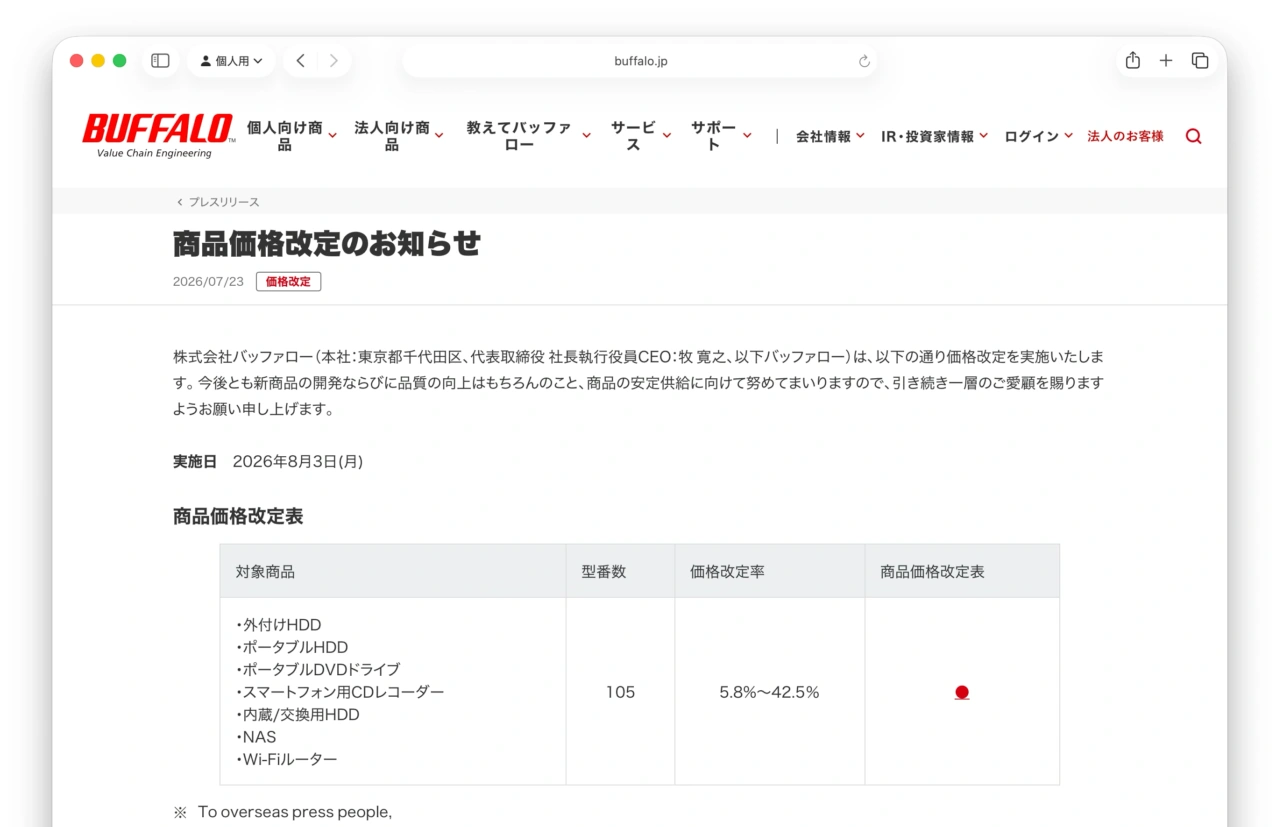This screenshot has width=1280, height=827.
Task: Open the site search magnifier icon
Action: tap(1193, 136)
